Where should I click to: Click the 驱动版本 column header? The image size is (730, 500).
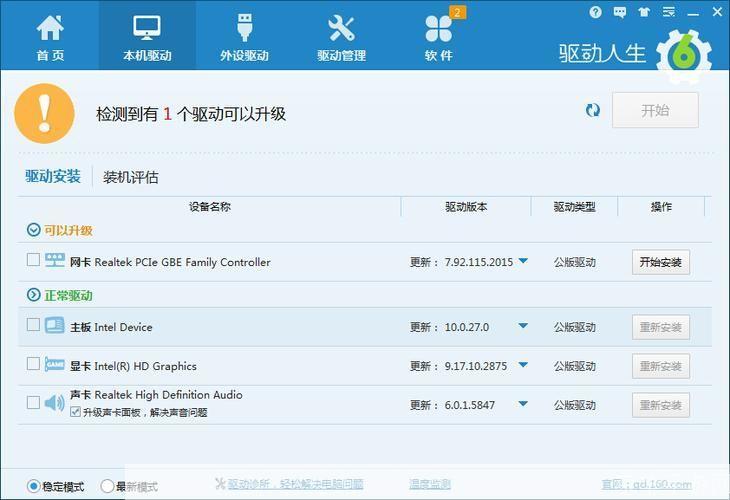pos(466,207)
